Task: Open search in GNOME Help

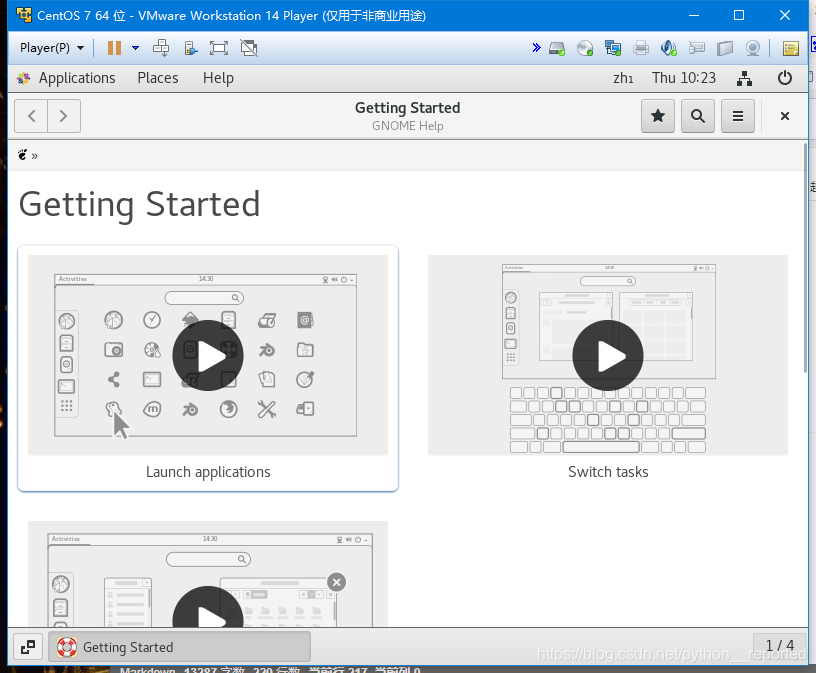Action: [x=698, y=116]
